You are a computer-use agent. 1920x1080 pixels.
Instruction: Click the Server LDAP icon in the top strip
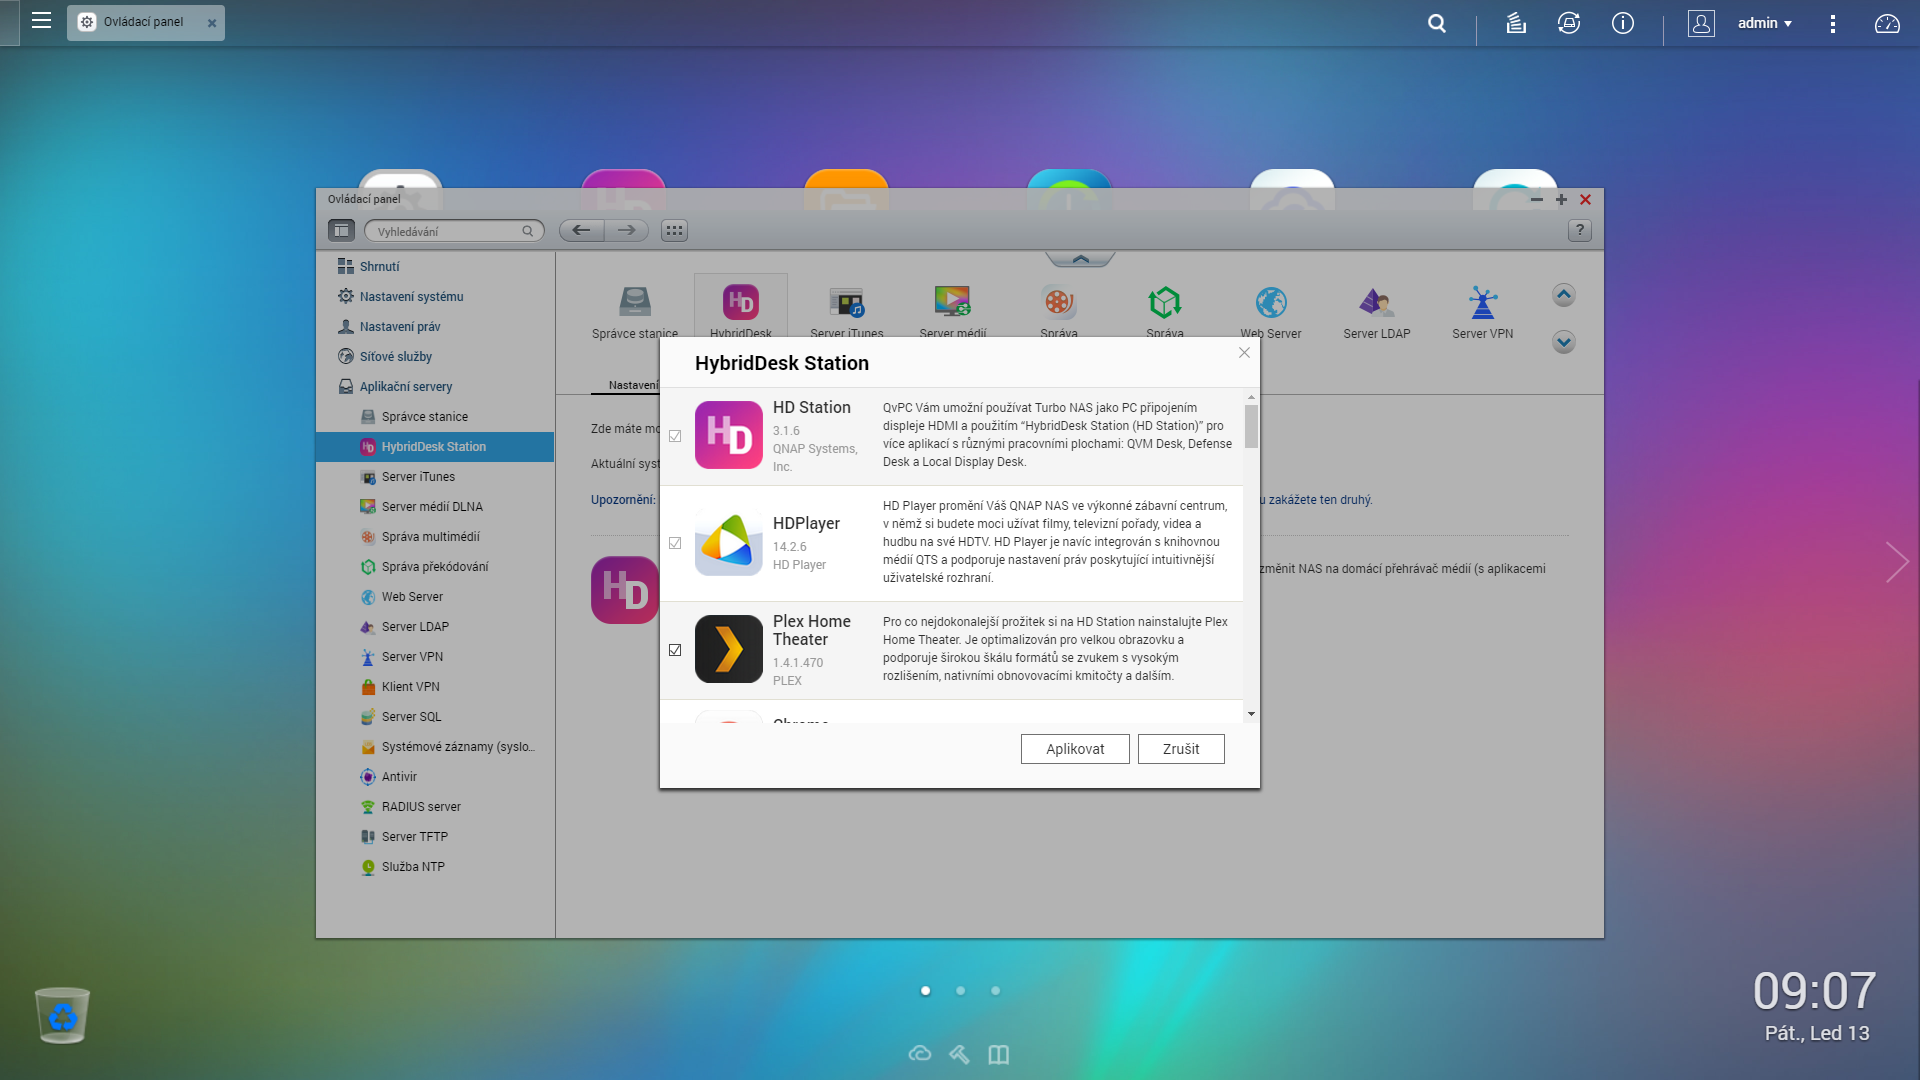click(x=1376, y=303)
